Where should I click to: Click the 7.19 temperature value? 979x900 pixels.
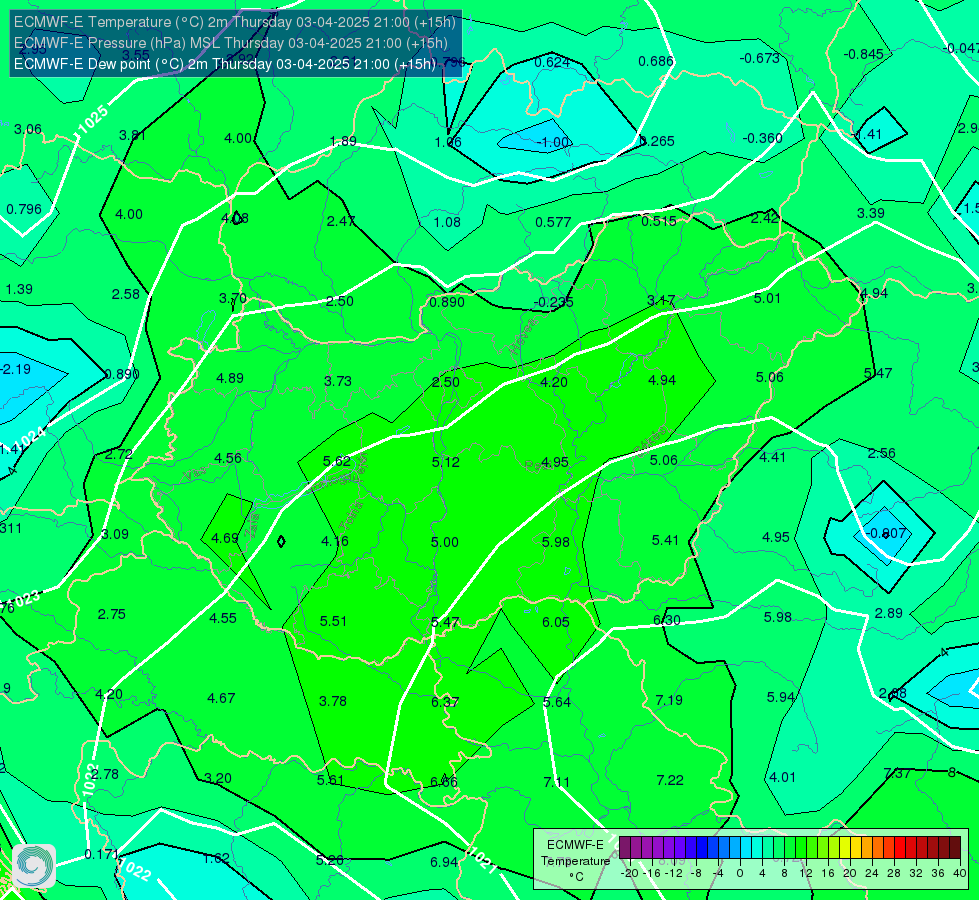click(669, 700)
